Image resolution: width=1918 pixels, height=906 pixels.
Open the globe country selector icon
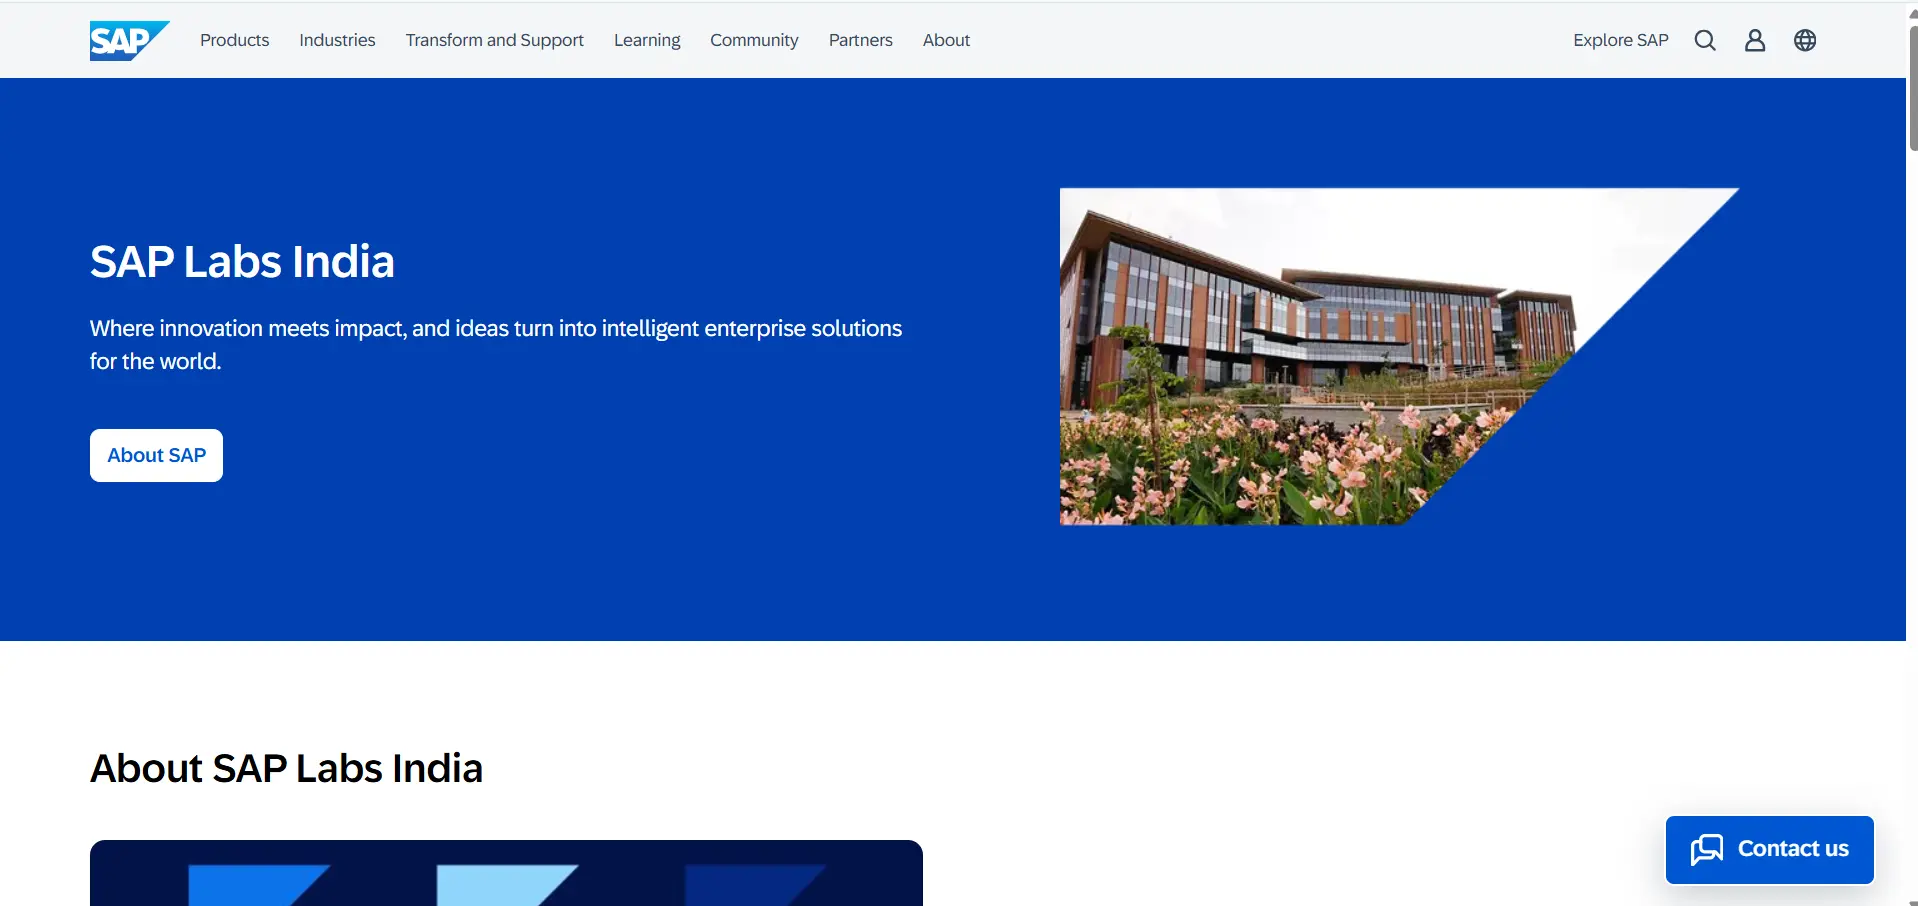1805,40
